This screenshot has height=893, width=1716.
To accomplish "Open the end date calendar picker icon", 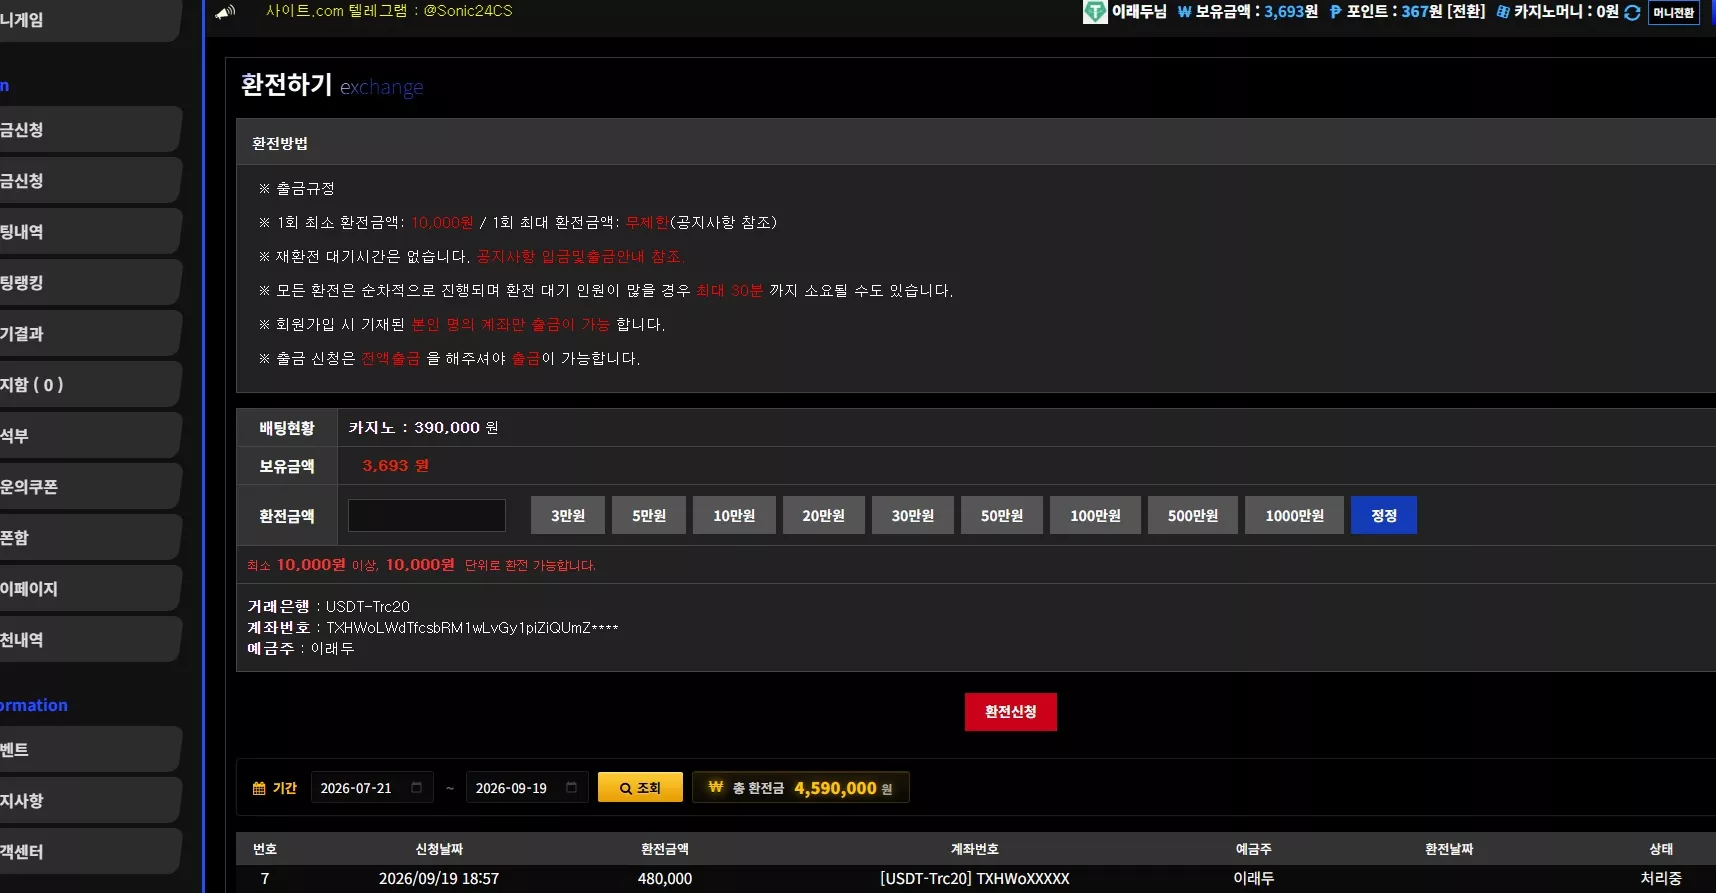I will (572, 788).
